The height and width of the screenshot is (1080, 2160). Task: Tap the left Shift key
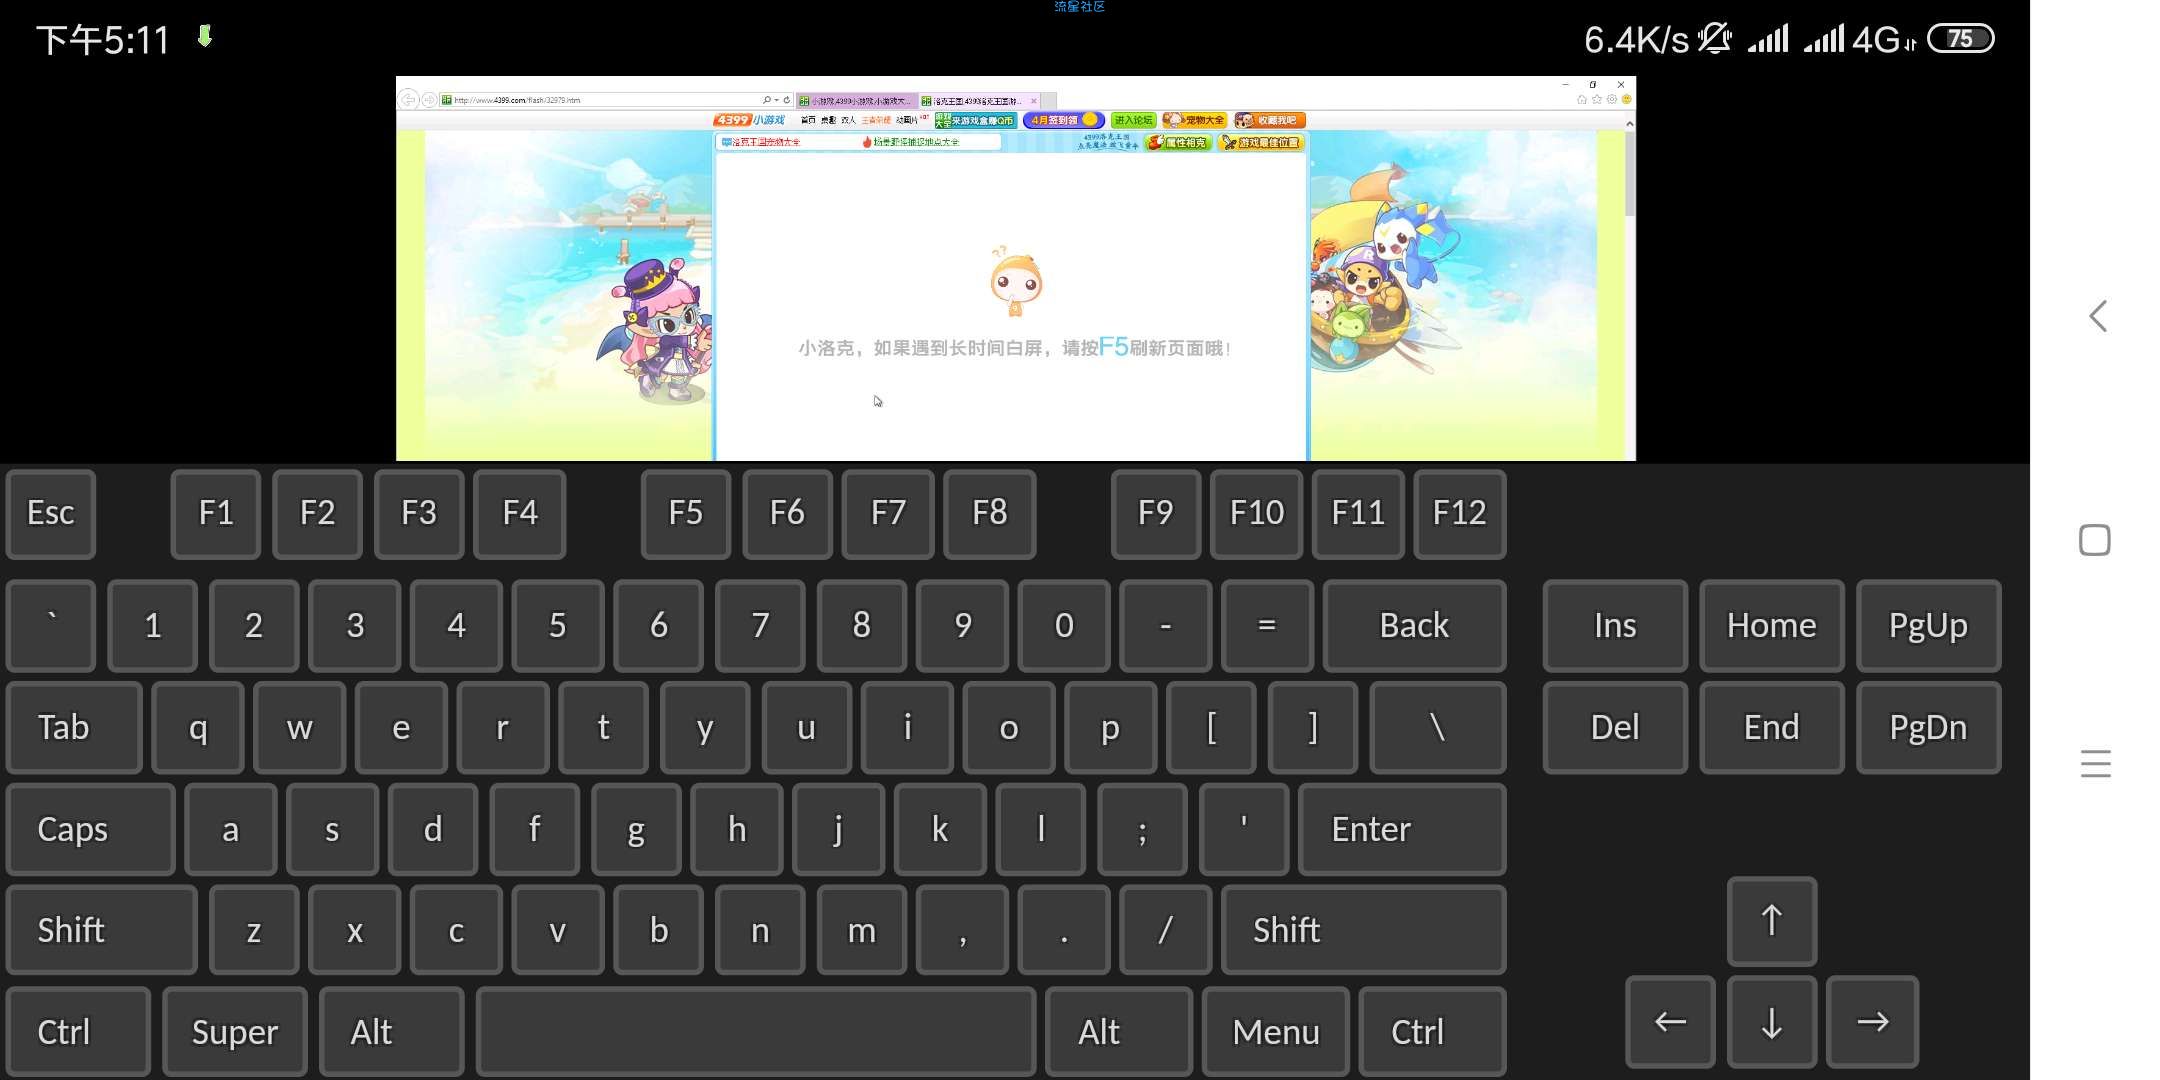click(102, 930)
